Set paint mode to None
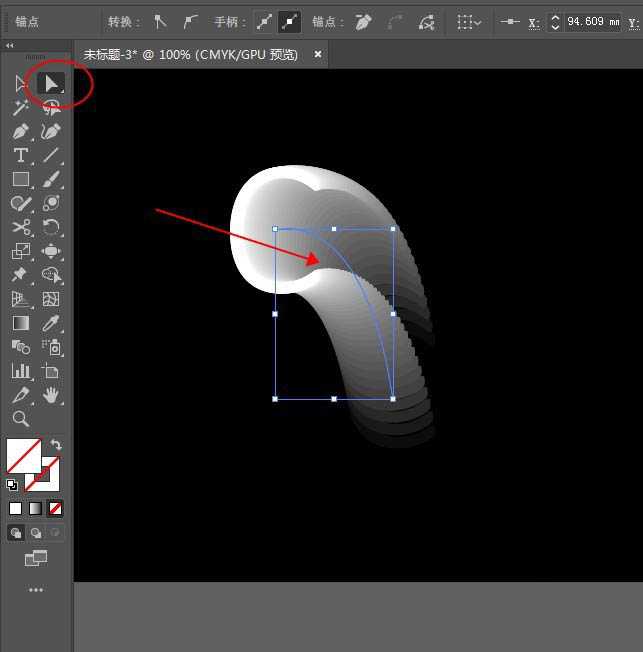This screenshot has width=643, height=652. coord(55,508)
